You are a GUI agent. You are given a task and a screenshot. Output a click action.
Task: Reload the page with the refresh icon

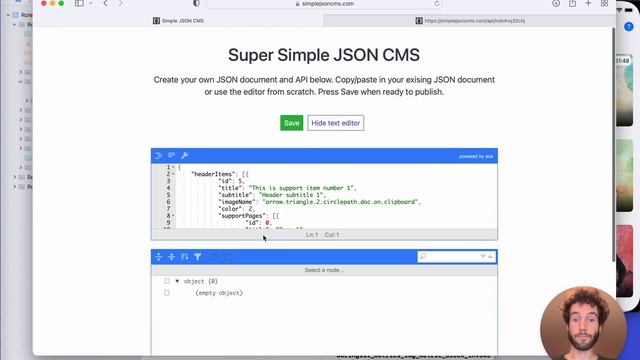click(x=437, y=3)
